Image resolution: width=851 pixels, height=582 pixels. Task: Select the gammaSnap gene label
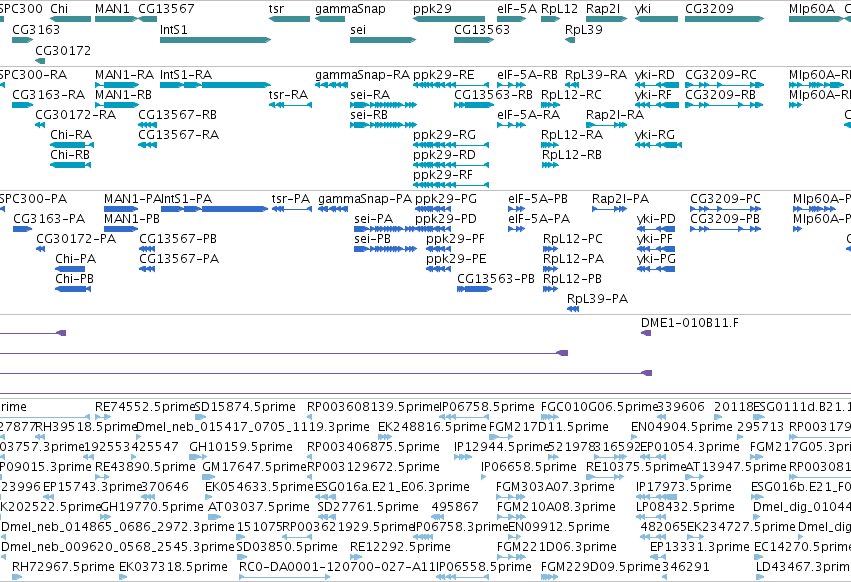coord(350,9)
